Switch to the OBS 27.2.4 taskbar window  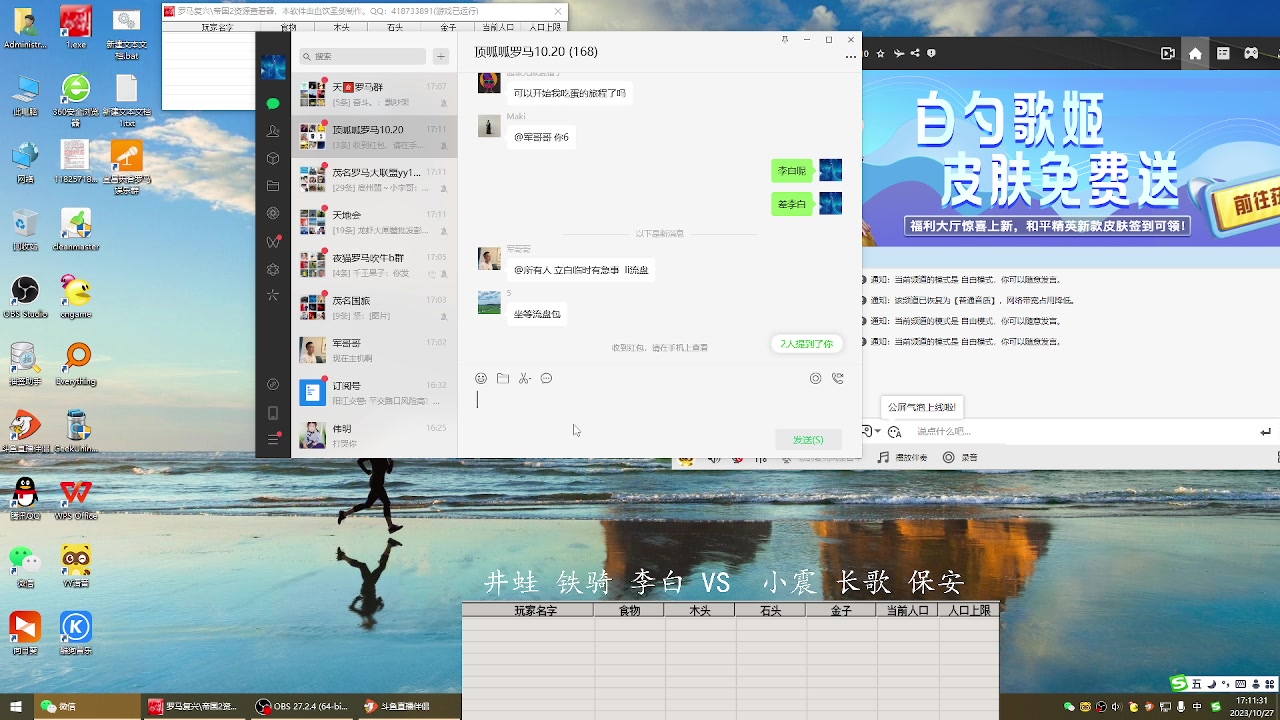pyautogui.click(x=300, y=706)
